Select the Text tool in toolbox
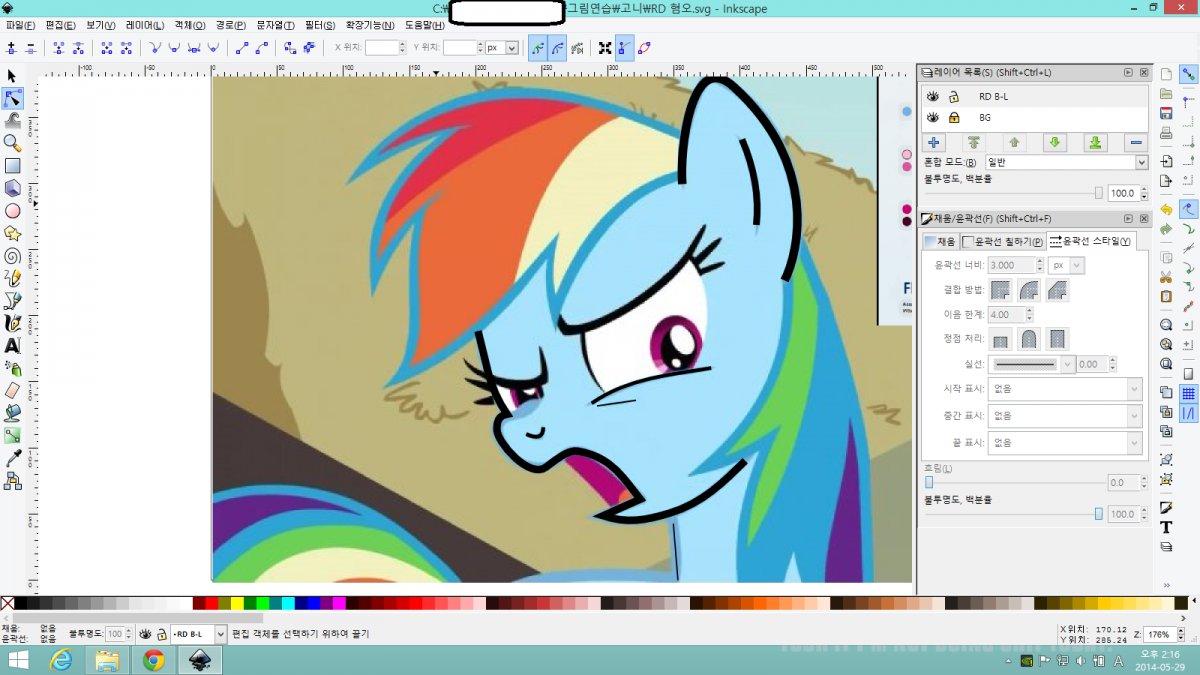The image size is (1200, 675). point(12,345)
